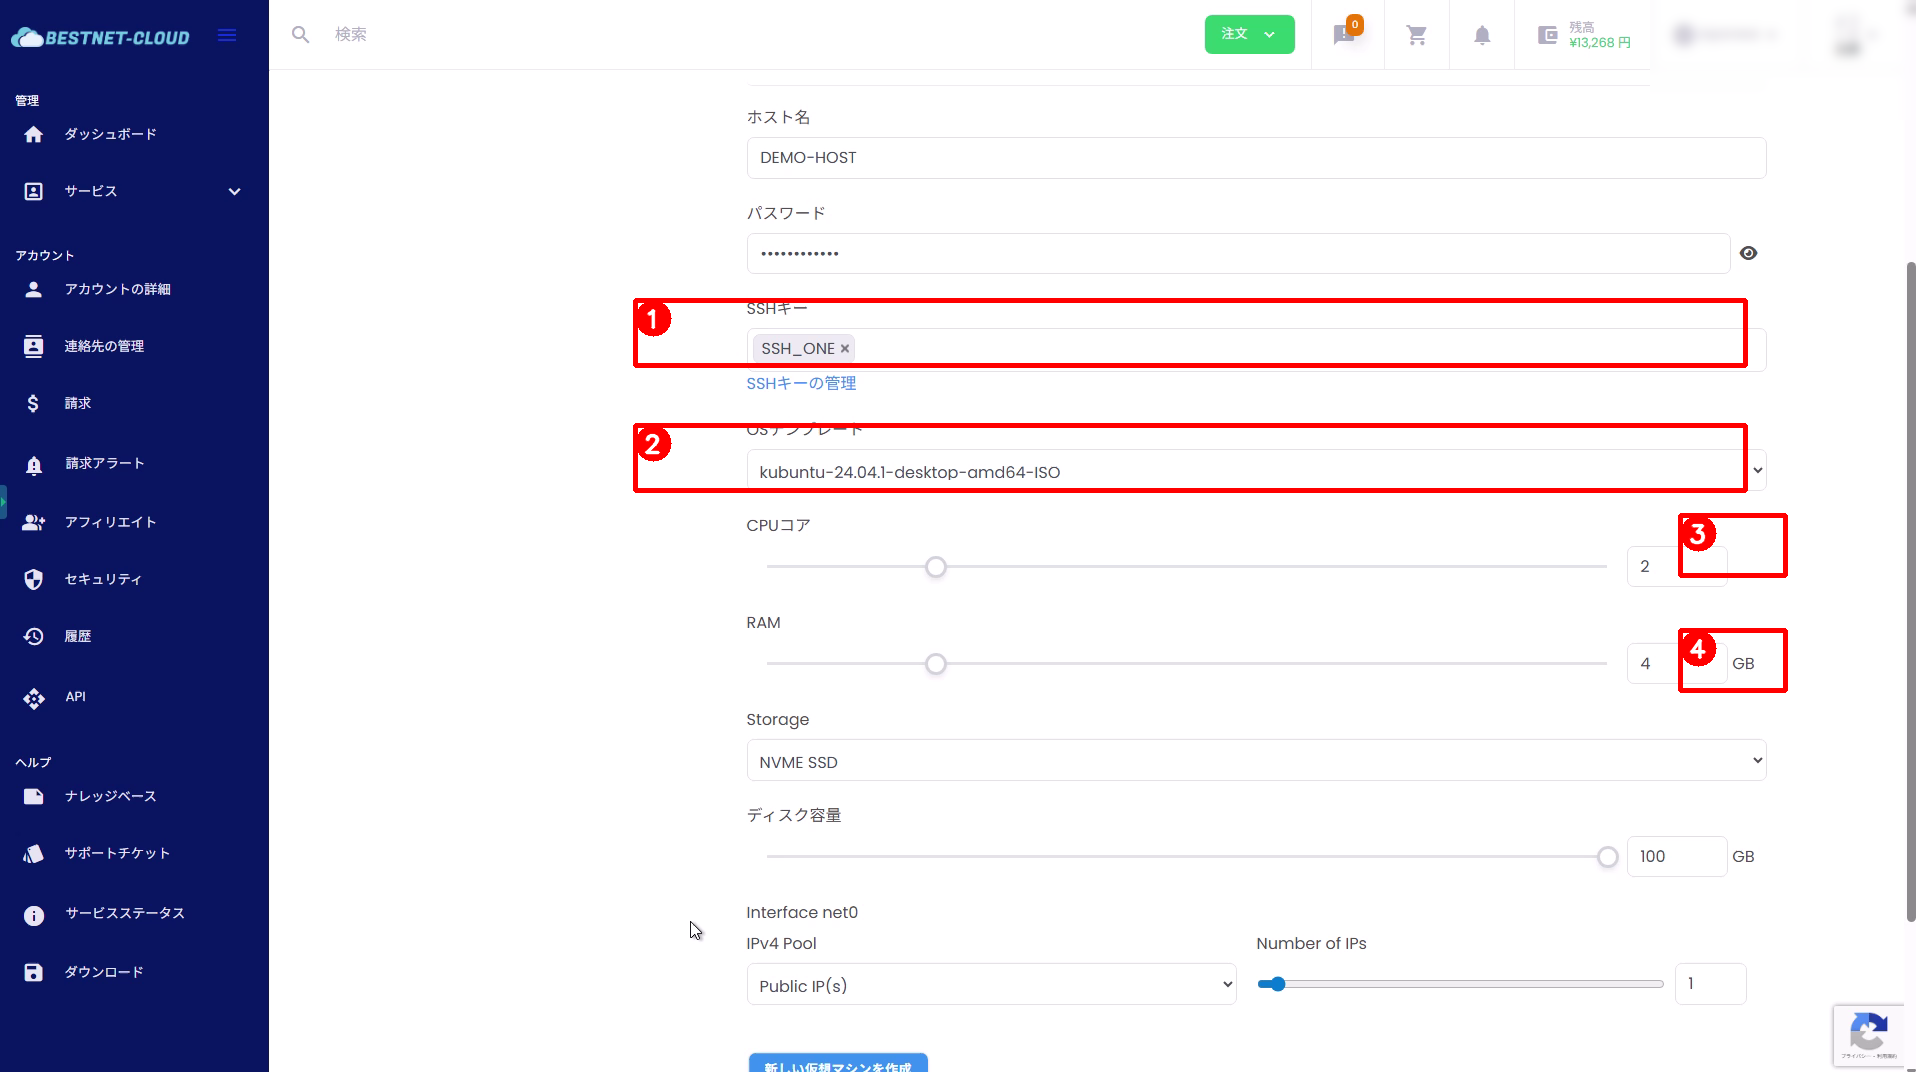Open the OS template dropdown

[1256, 471]
